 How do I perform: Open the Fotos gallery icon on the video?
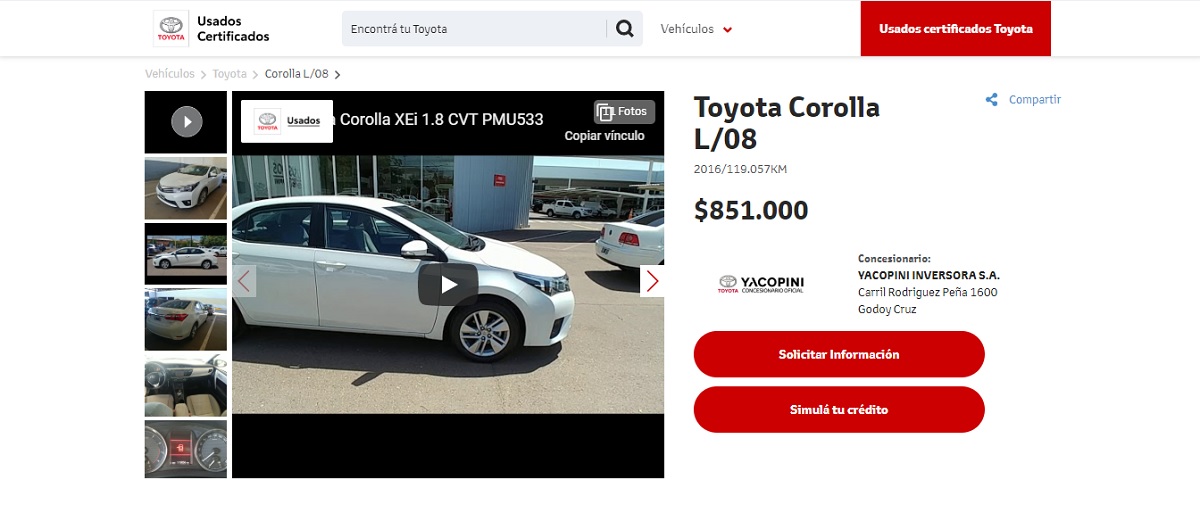tap(624, 112)
